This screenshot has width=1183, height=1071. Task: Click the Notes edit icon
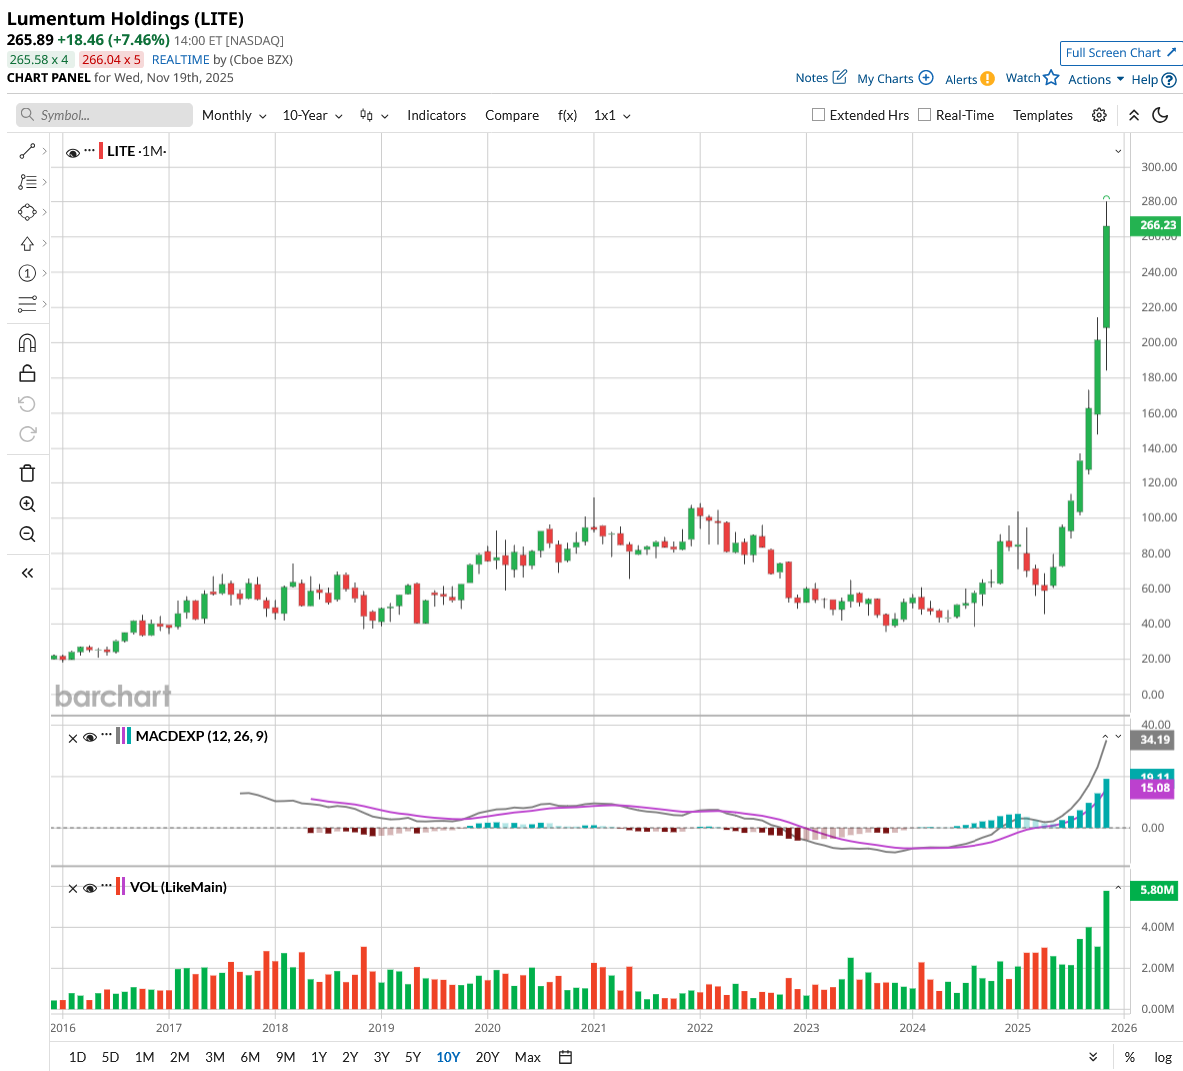click(x=840, y=77)
